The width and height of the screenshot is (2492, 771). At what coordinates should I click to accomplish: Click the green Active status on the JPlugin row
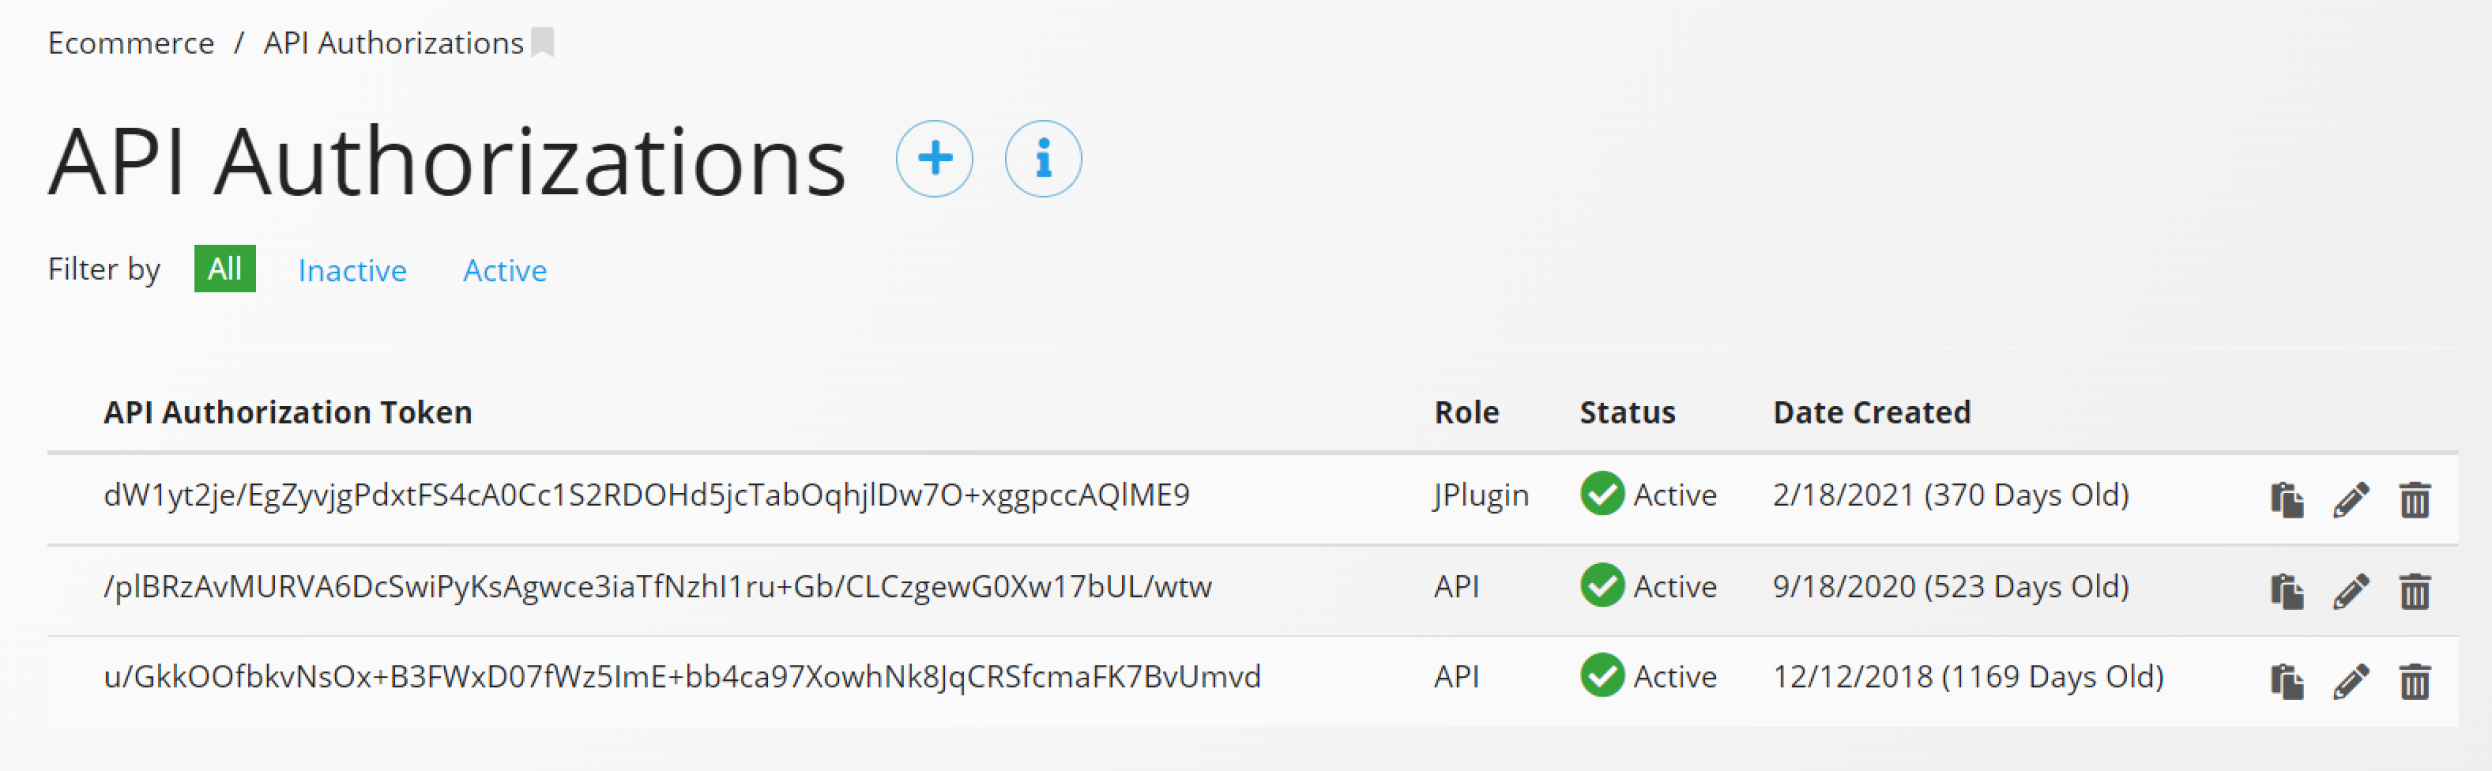[x=1648, y=495]
